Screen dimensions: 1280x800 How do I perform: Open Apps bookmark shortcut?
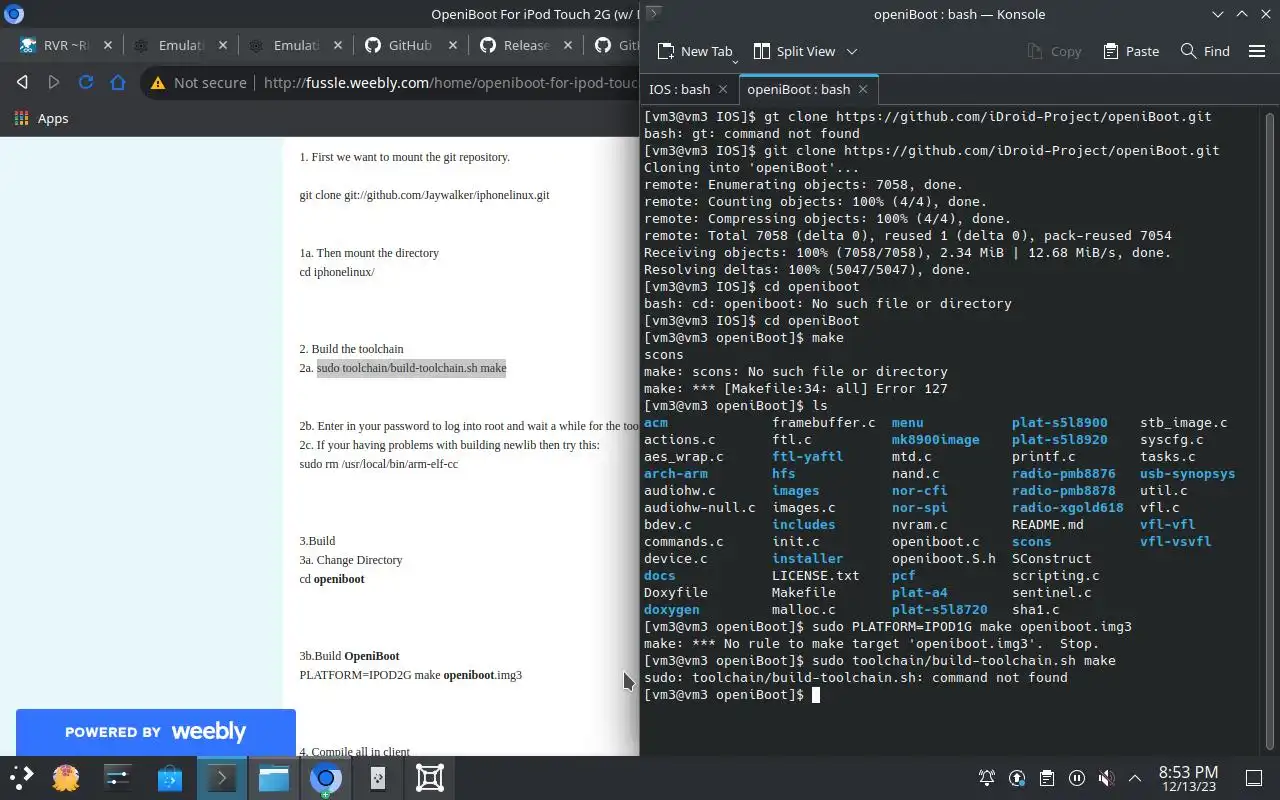(x=41, y=118)
